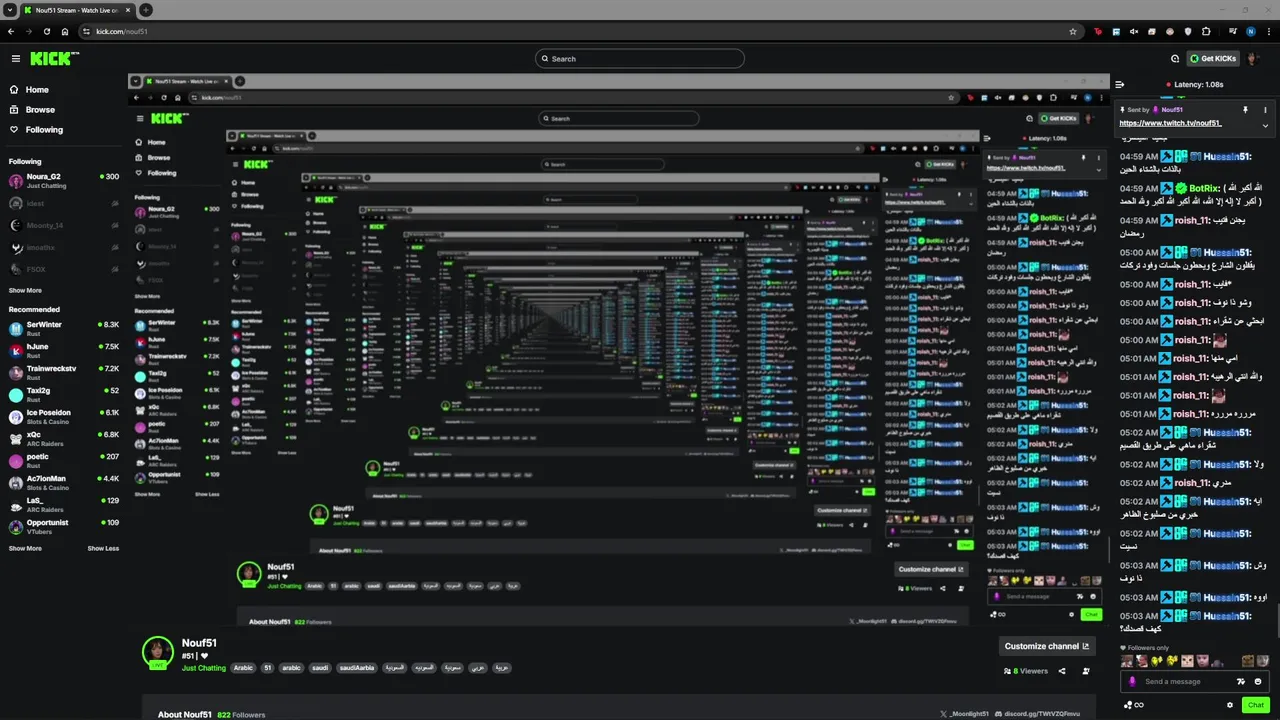
Task: Send message with the main green Chat button
Action: [x=1256, y=705]
